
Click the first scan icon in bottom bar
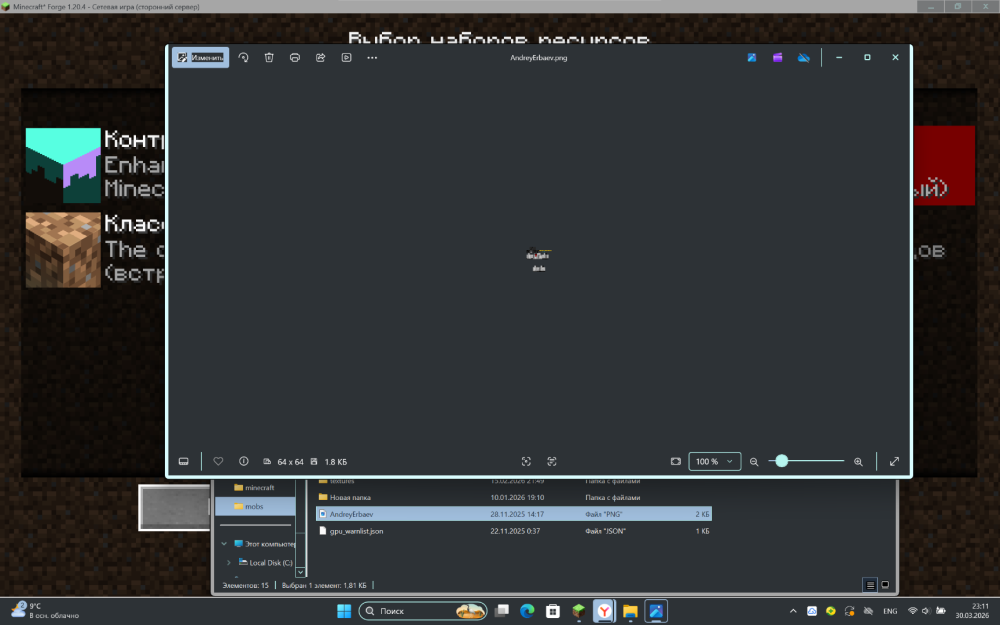click(526, 462)
